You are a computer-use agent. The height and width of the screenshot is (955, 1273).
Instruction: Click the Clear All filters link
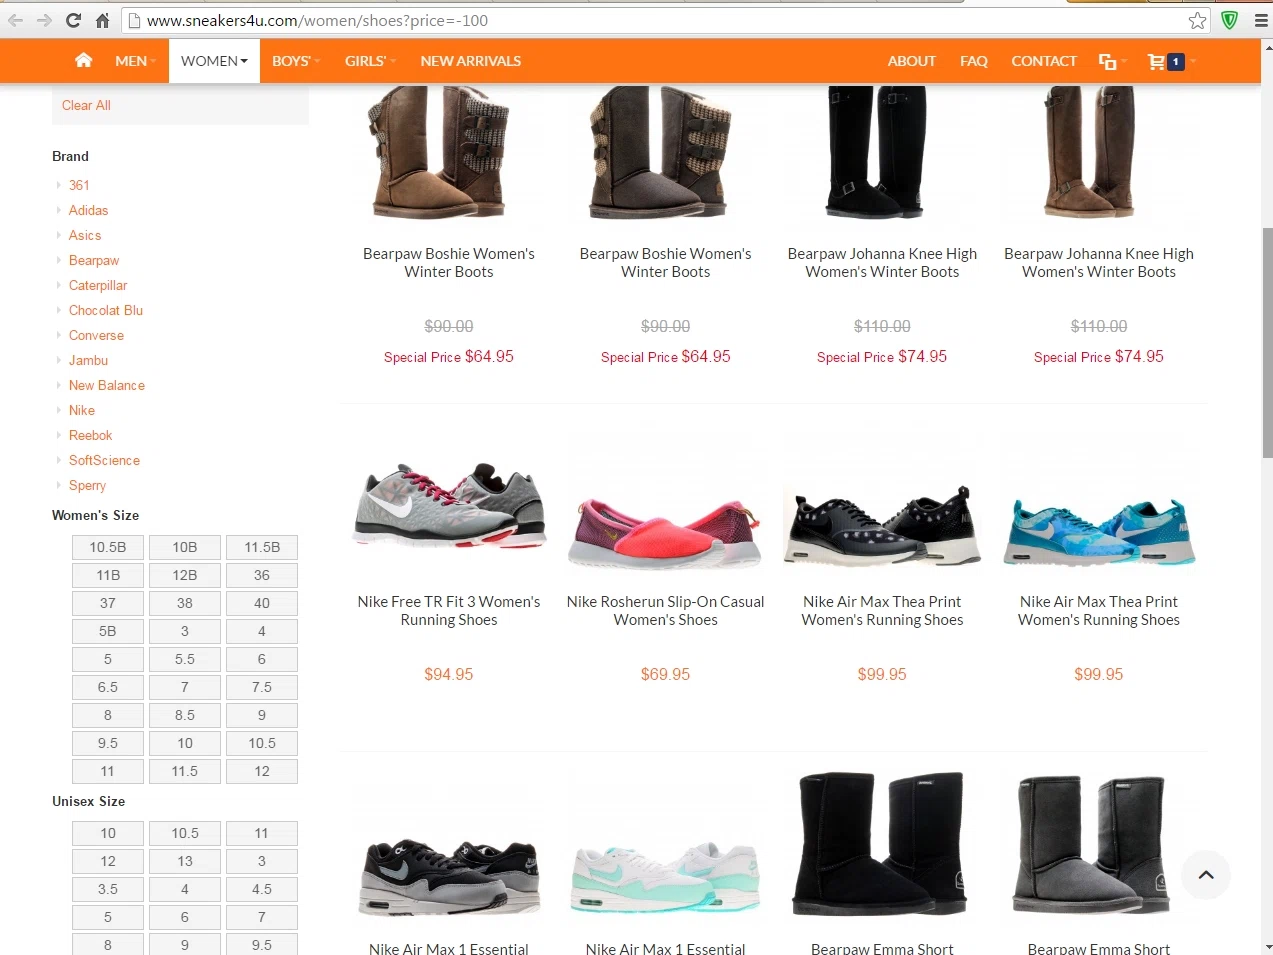pyautogui.click(x=86, y=105)
